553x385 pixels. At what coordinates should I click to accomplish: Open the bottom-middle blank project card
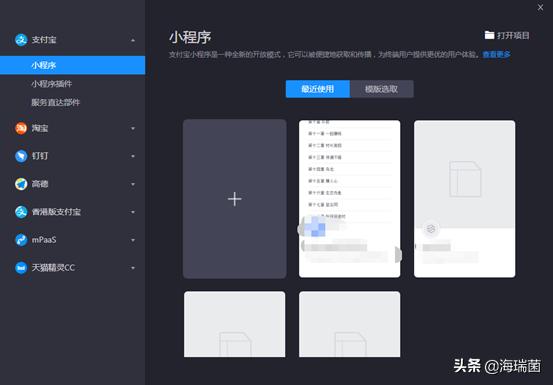coord(350,324)
